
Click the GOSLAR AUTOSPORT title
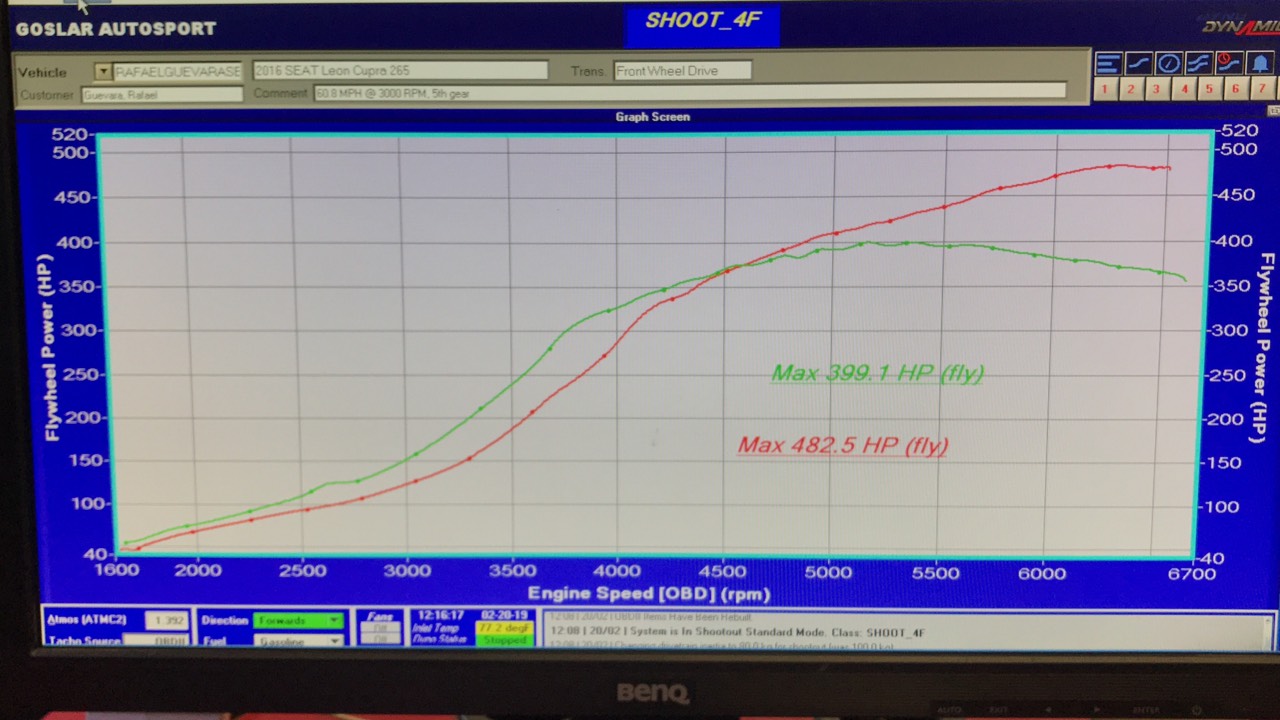(x=116, y=29)
